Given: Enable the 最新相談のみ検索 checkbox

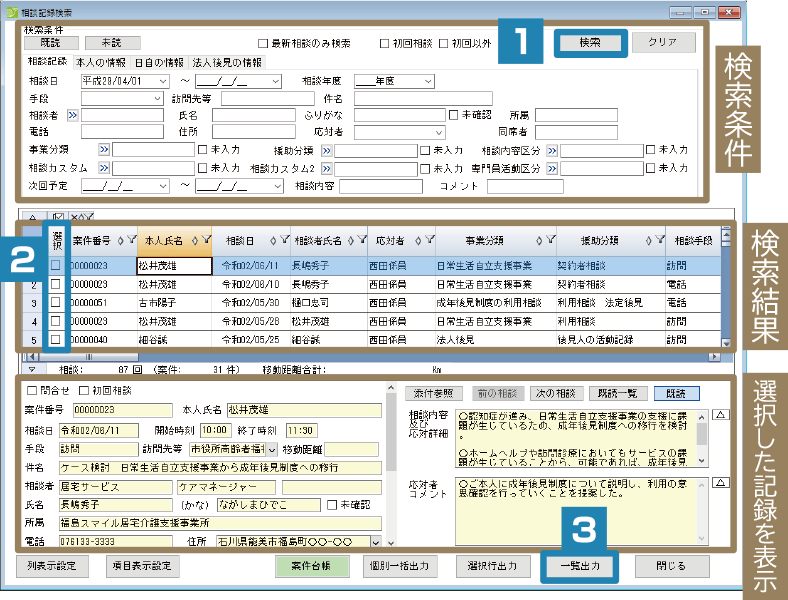Looking at the screenshot, I should point(263,44).
